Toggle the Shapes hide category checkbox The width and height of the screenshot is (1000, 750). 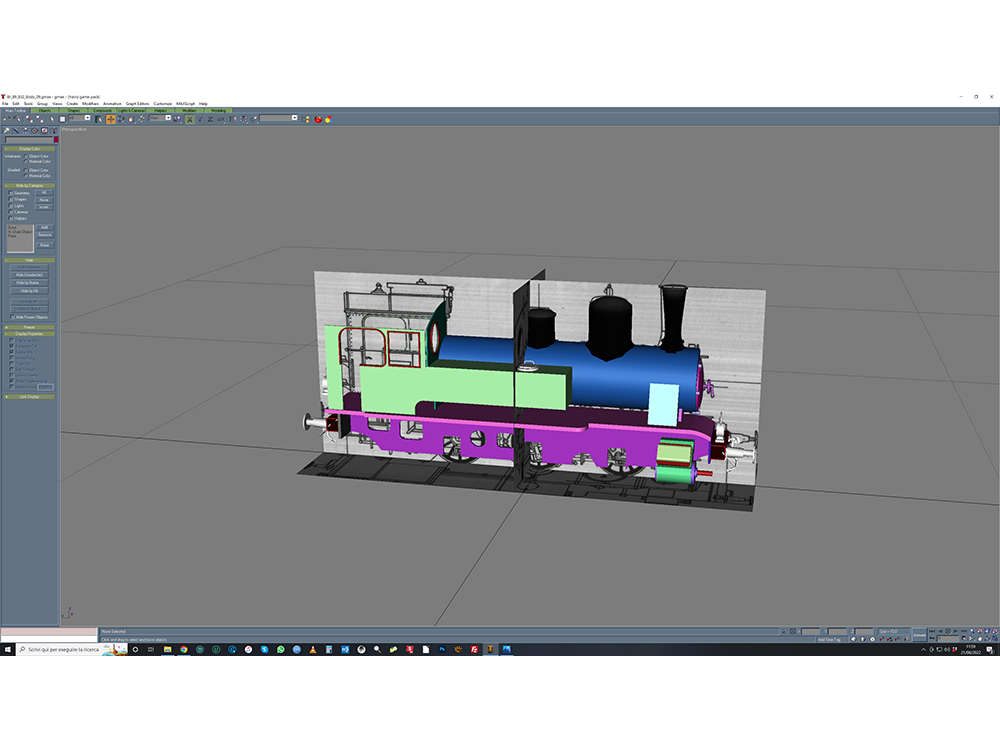11,200
